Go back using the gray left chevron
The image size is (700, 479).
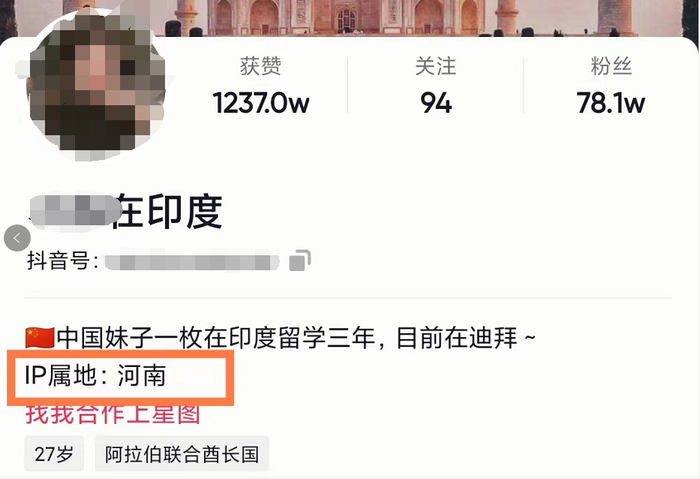point(17,238)
